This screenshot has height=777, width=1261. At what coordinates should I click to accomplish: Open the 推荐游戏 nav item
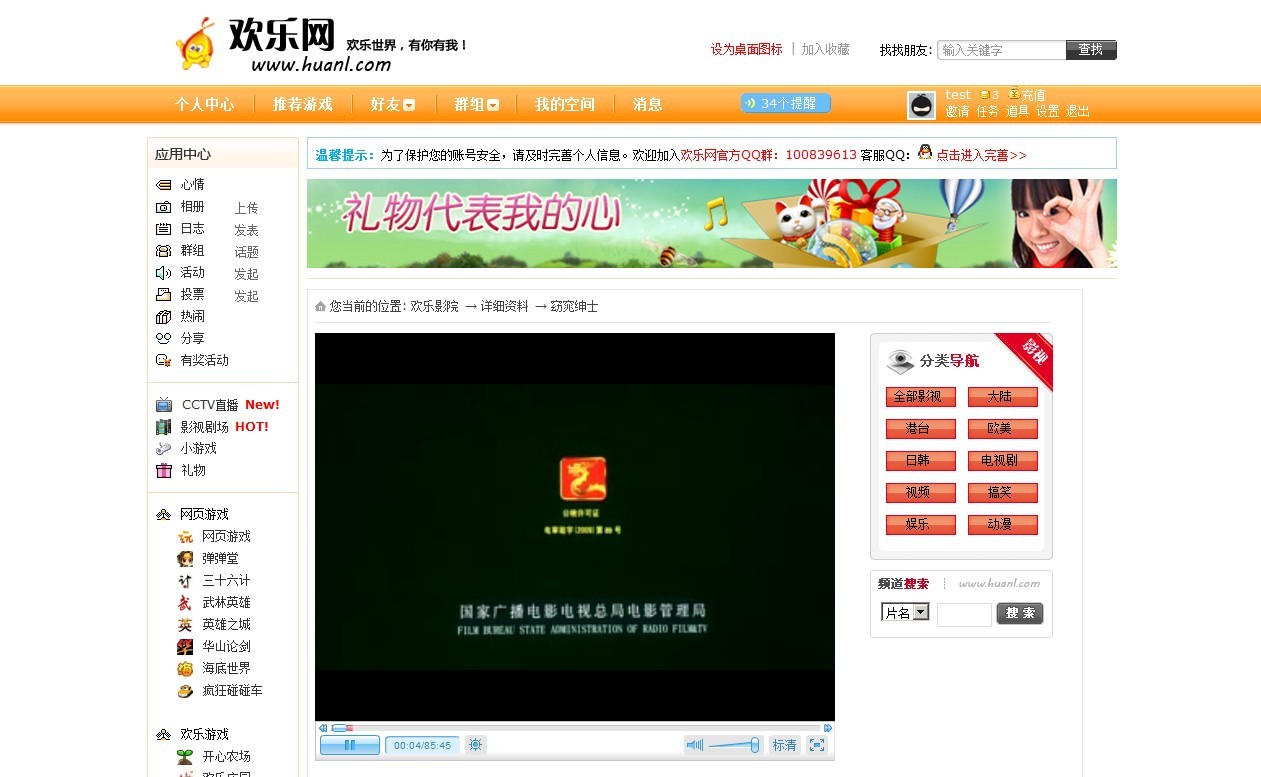pos(303,104)
